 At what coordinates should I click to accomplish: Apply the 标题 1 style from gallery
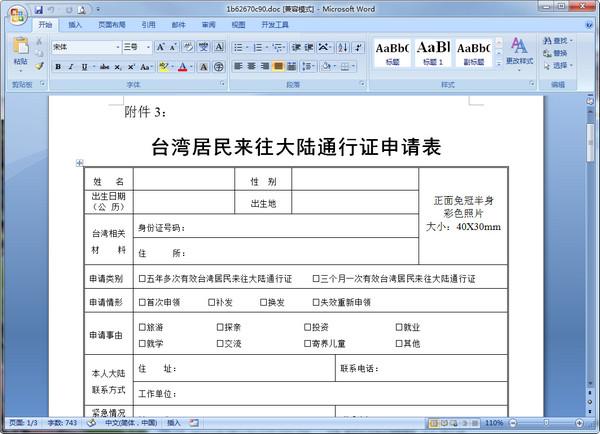pos(433,53)
